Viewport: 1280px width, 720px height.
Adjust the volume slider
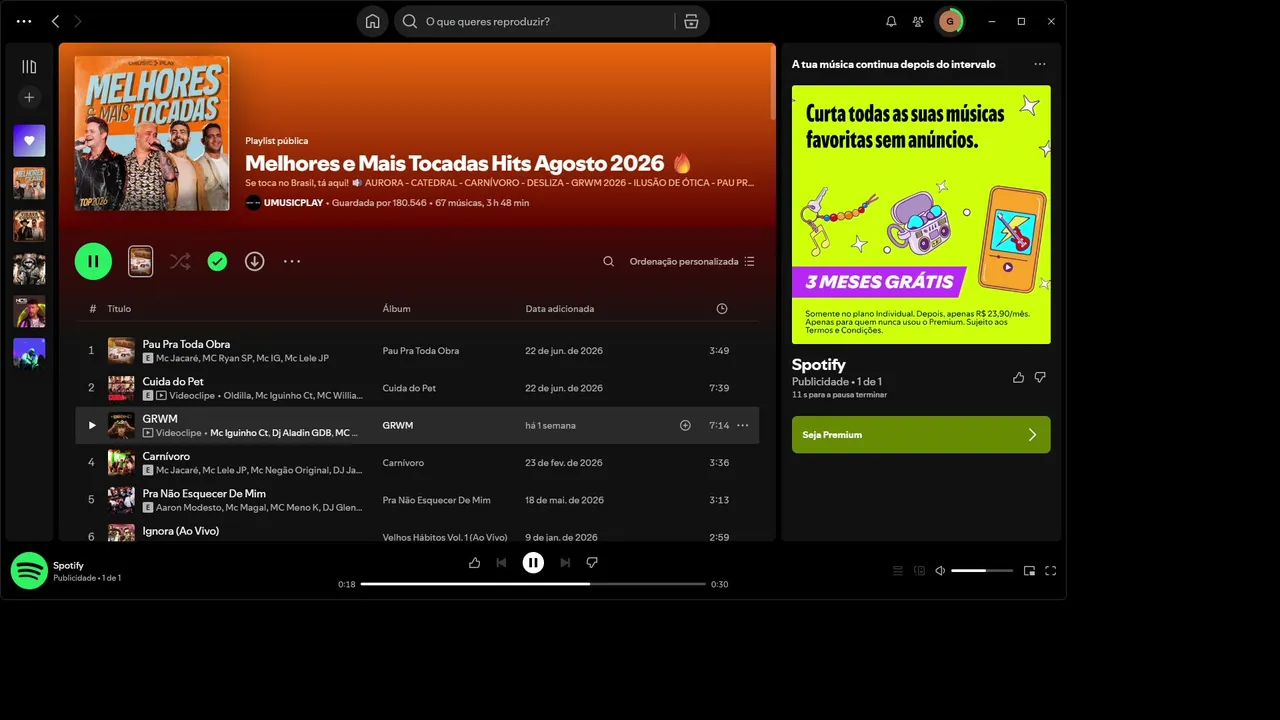point(981,571)
